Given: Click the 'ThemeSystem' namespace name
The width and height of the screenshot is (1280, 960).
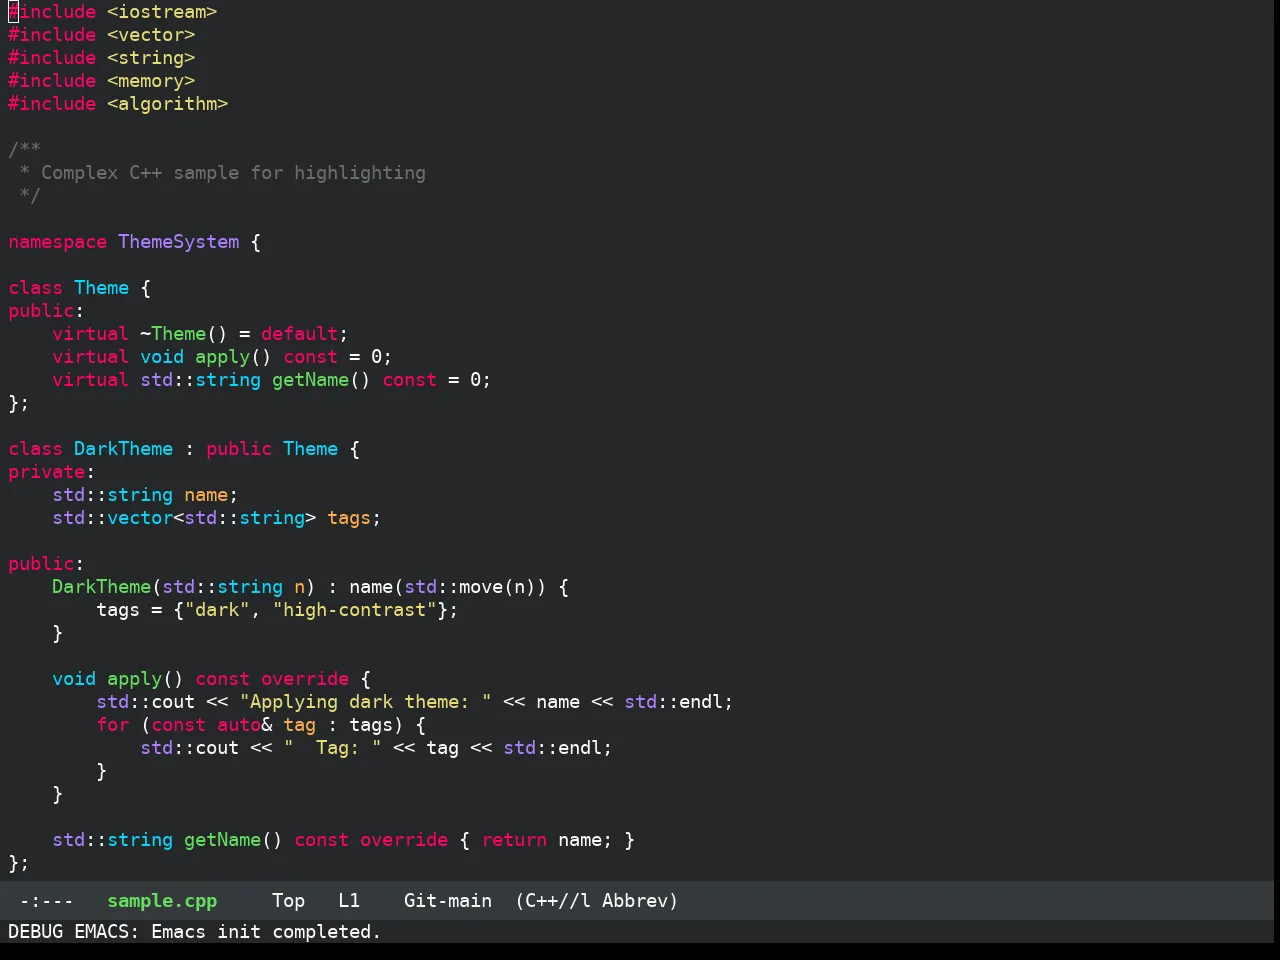Looking at the screenshot, I should click(179, 242).
